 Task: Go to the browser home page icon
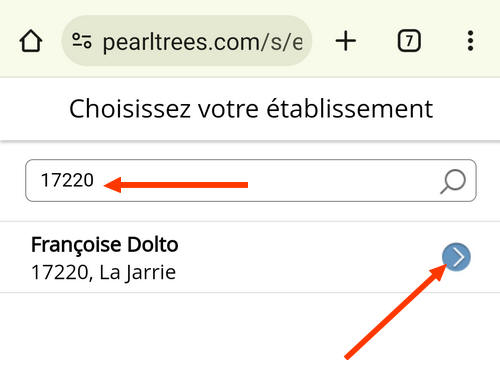[x=31, y=41]
